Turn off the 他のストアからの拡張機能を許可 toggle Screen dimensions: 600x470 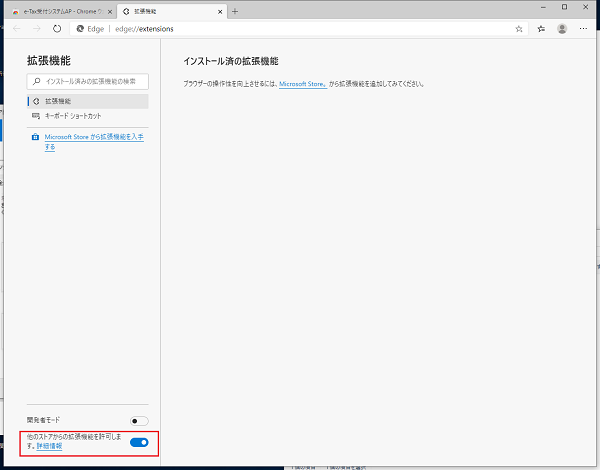tap(139, 441)
